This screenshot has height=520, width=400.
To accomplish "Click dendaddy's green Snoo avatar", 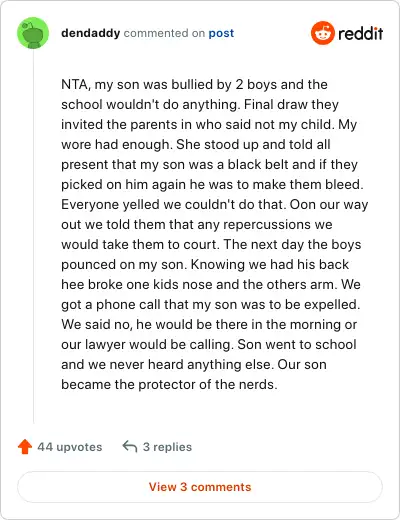I will (x=33, y=33).
